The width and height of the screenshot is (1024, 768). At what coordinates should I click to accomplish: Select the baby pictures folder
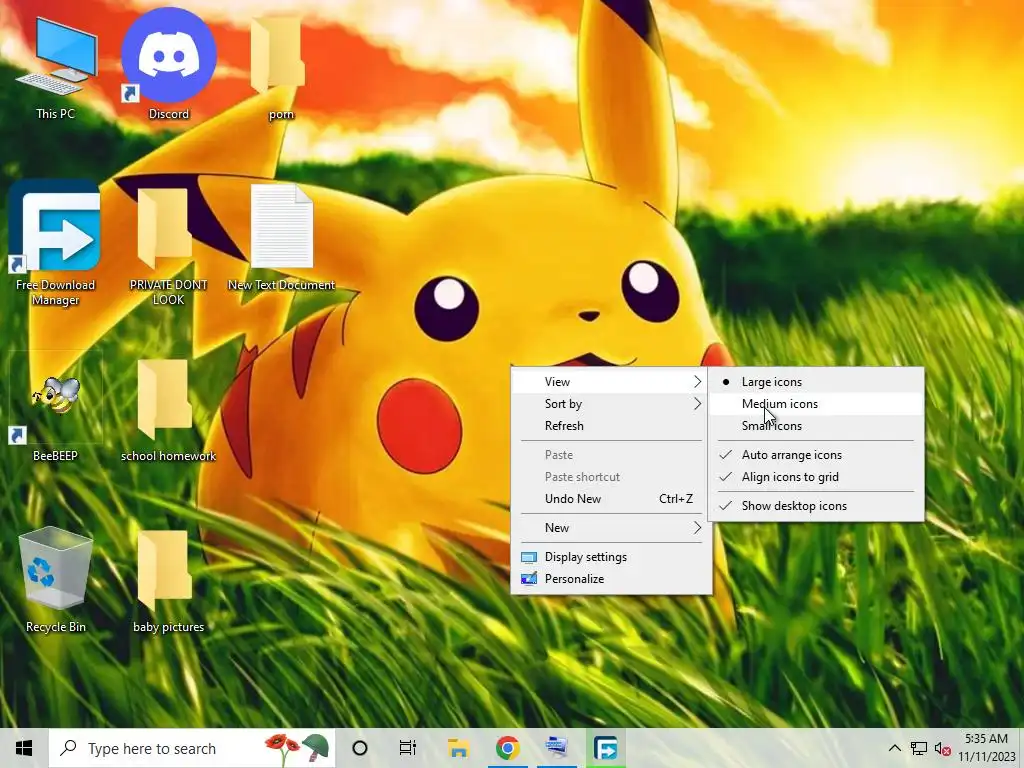click(x=168, y=581)
